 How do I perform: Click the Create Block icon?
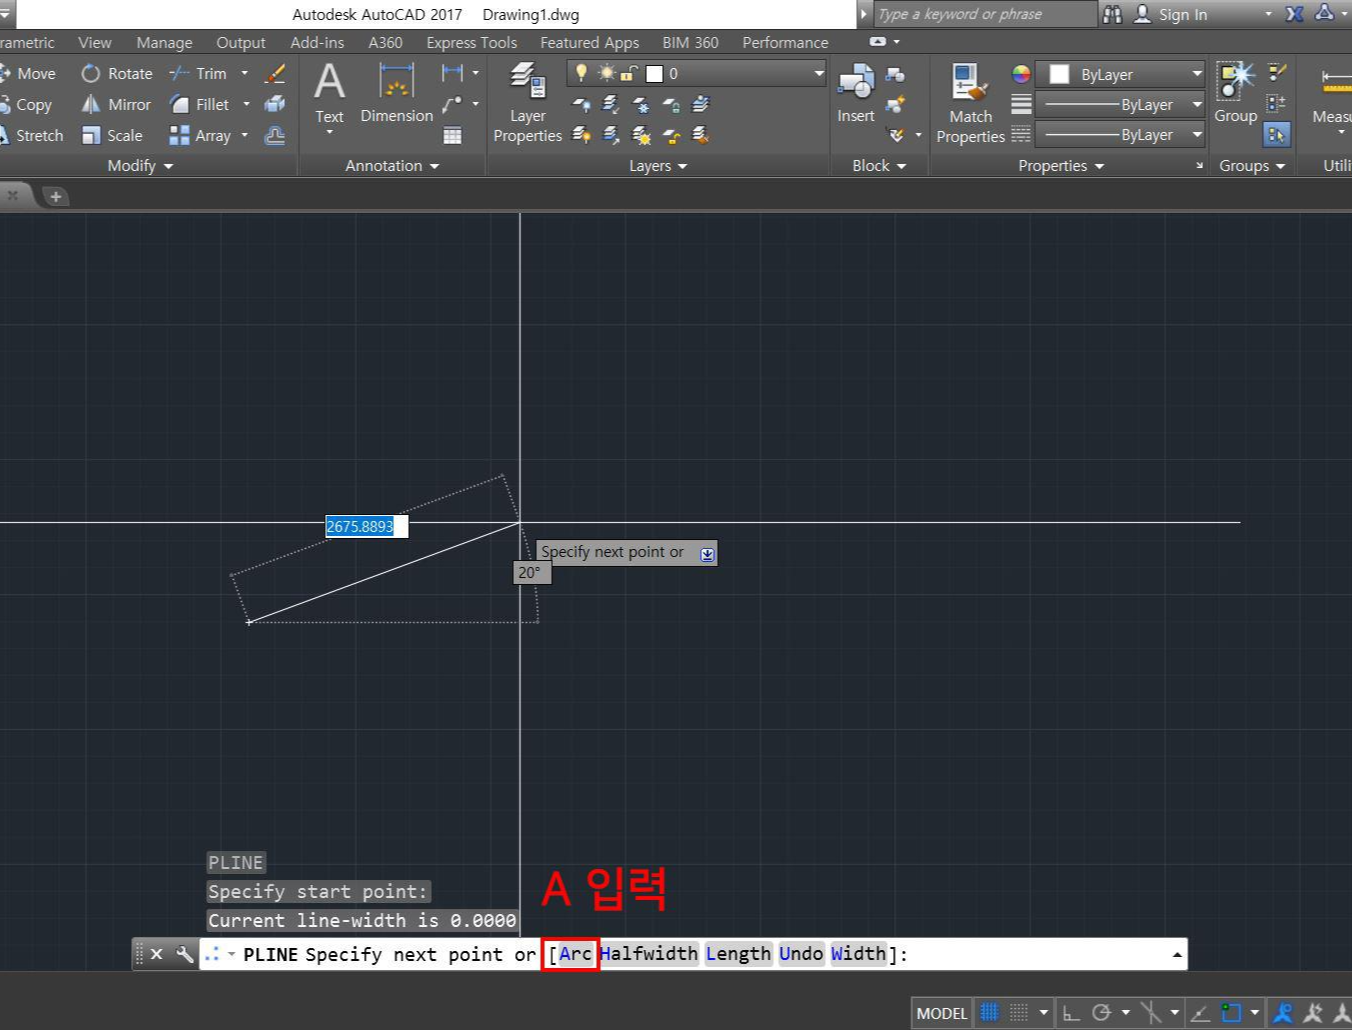pos(895,74)
